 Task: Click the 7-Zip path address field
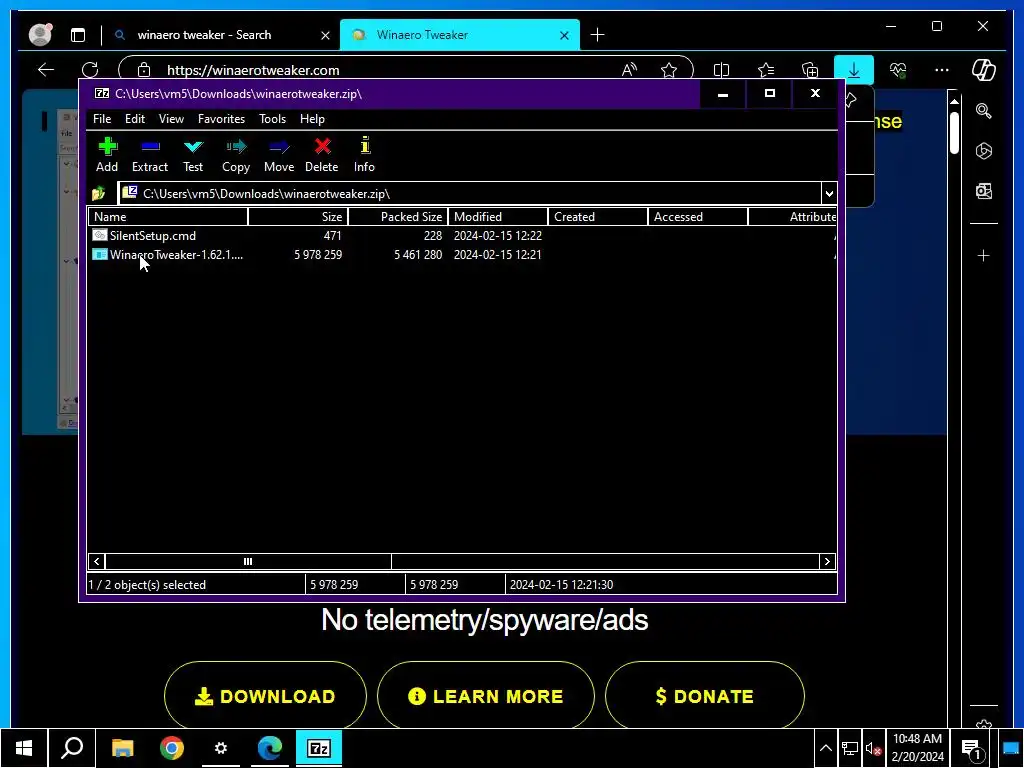tap(470, 193)
